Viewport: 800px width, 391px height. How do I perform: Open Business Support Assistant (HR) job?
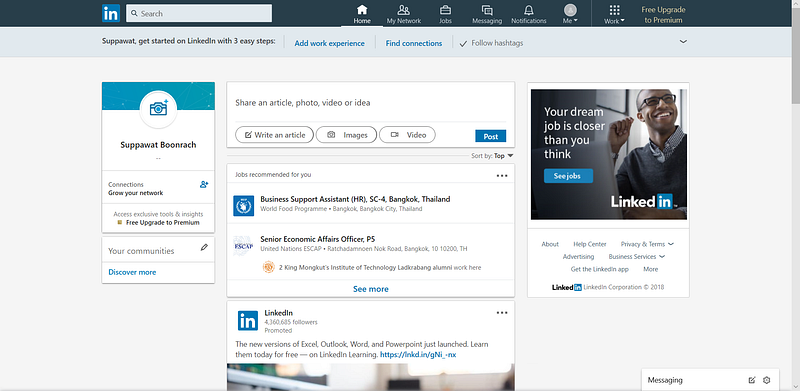(x=355, y=199)
